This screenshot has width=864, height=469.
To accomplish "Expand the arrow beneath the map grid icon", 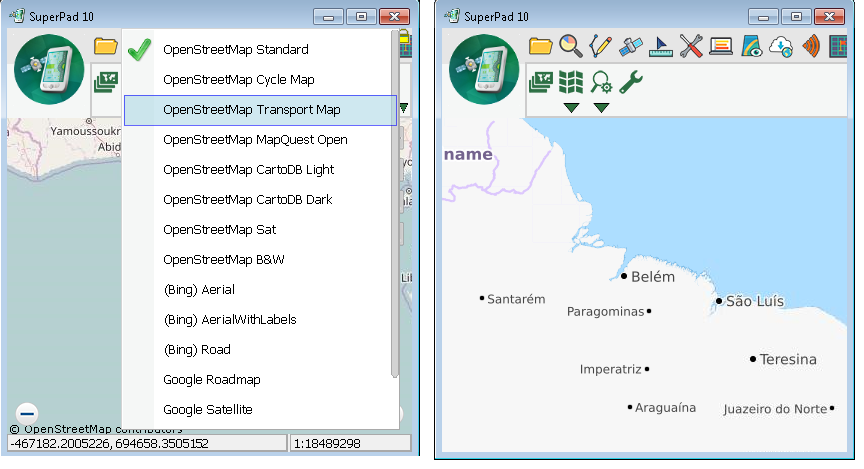I will pyautogui.click(x=571, y=108).
